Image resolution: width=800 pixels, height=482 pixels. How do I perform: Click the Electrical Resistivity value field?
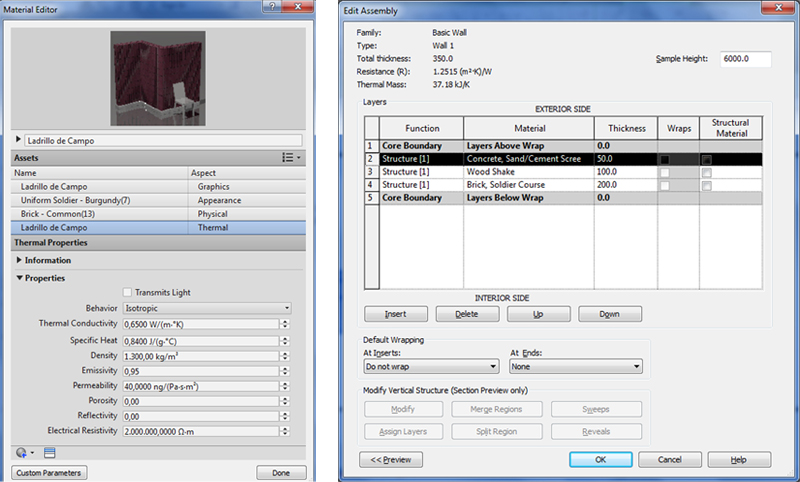tap(201, 432)
